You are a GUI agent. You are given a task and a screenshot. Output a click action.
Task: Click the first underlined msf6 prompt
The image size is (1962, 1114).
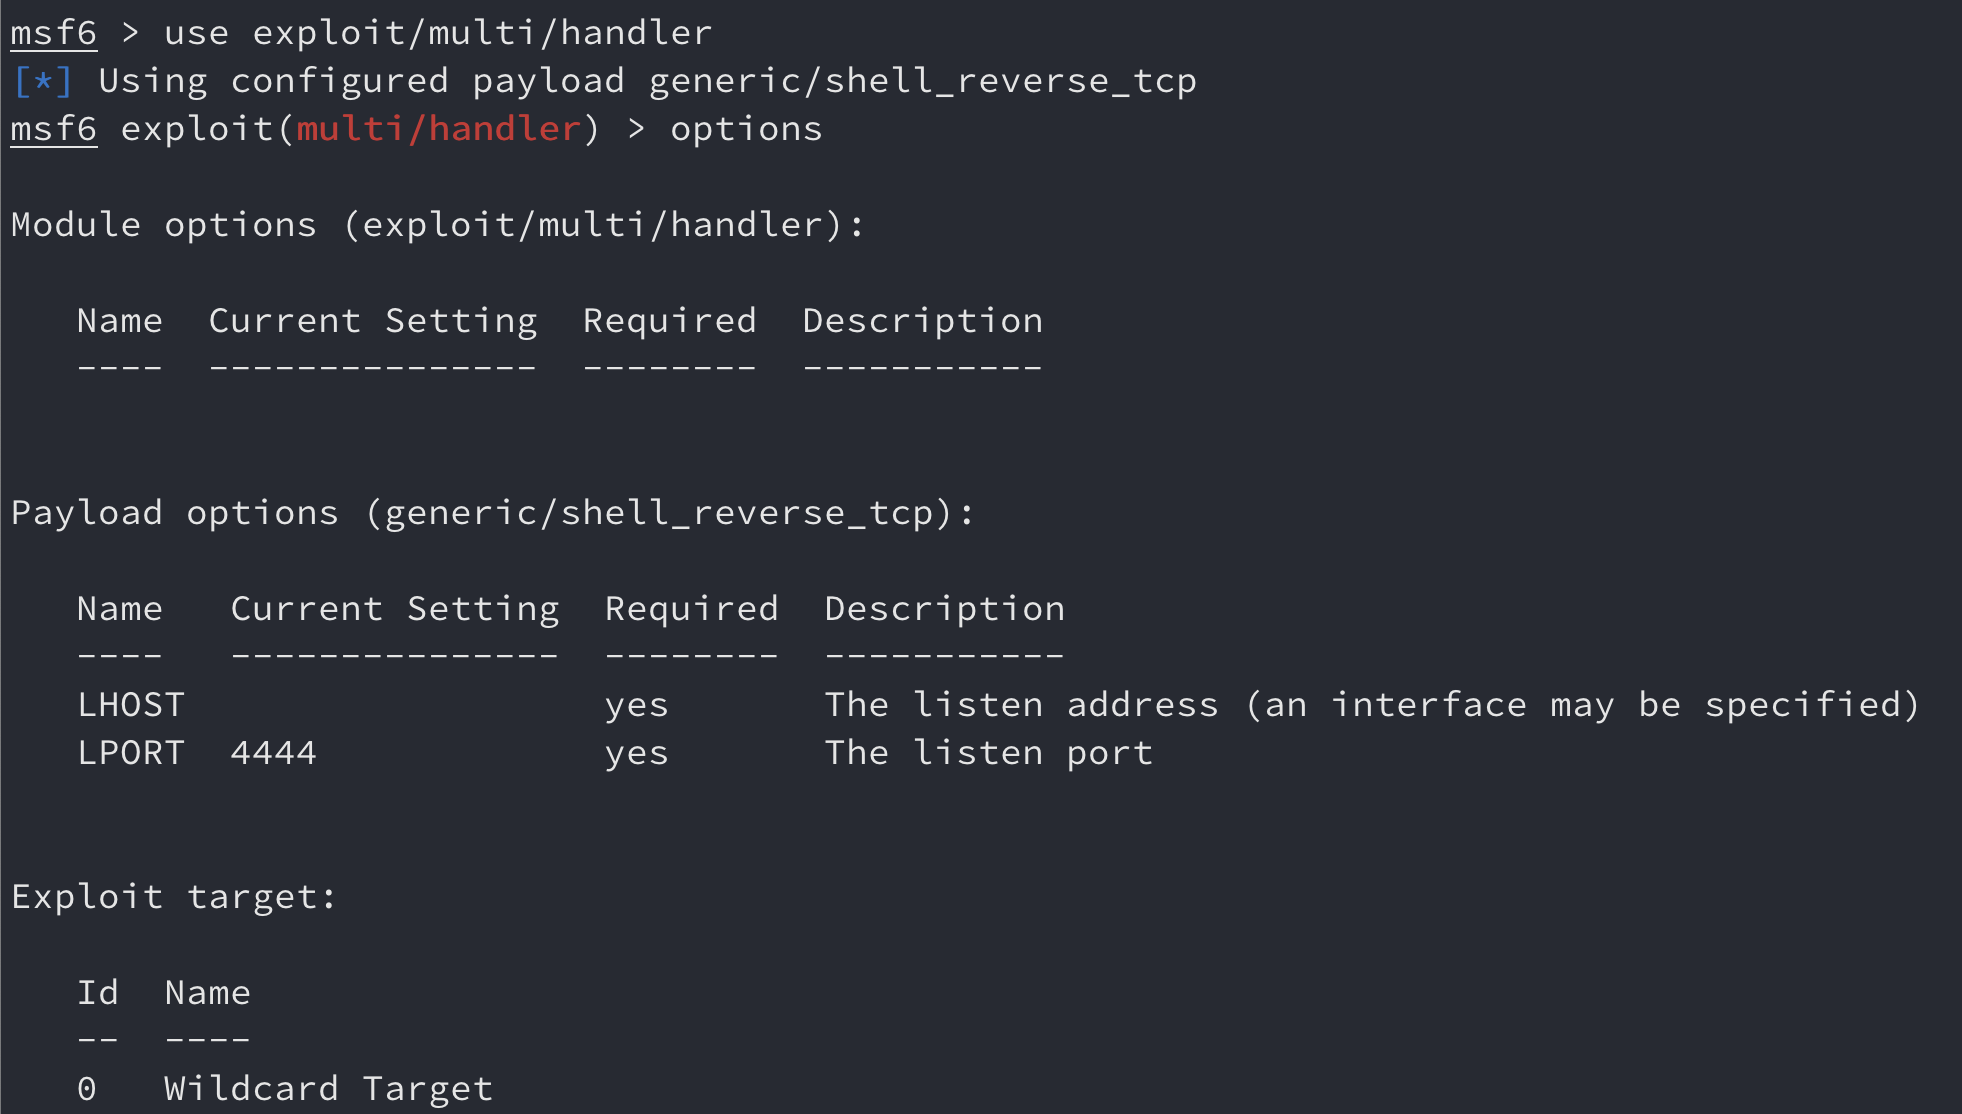pyautogui.click(x=54, y=33)
